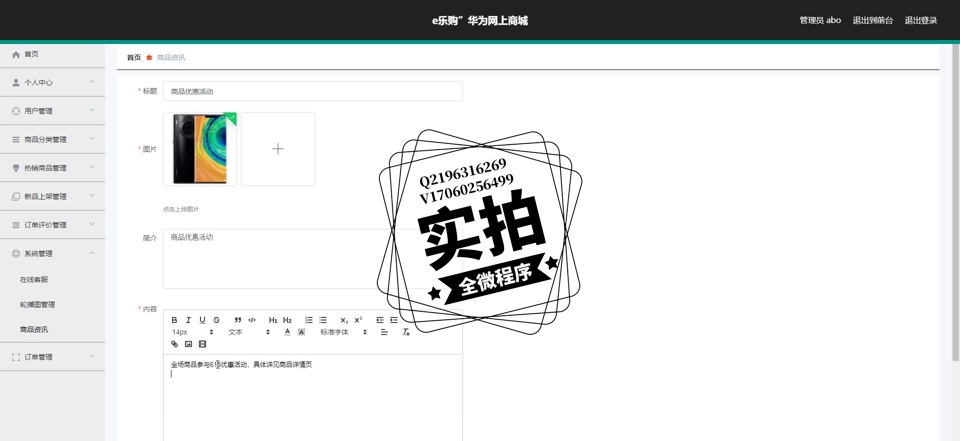Open the text background color picker
This screenshot has height=441, width=960.
point(301,332)
